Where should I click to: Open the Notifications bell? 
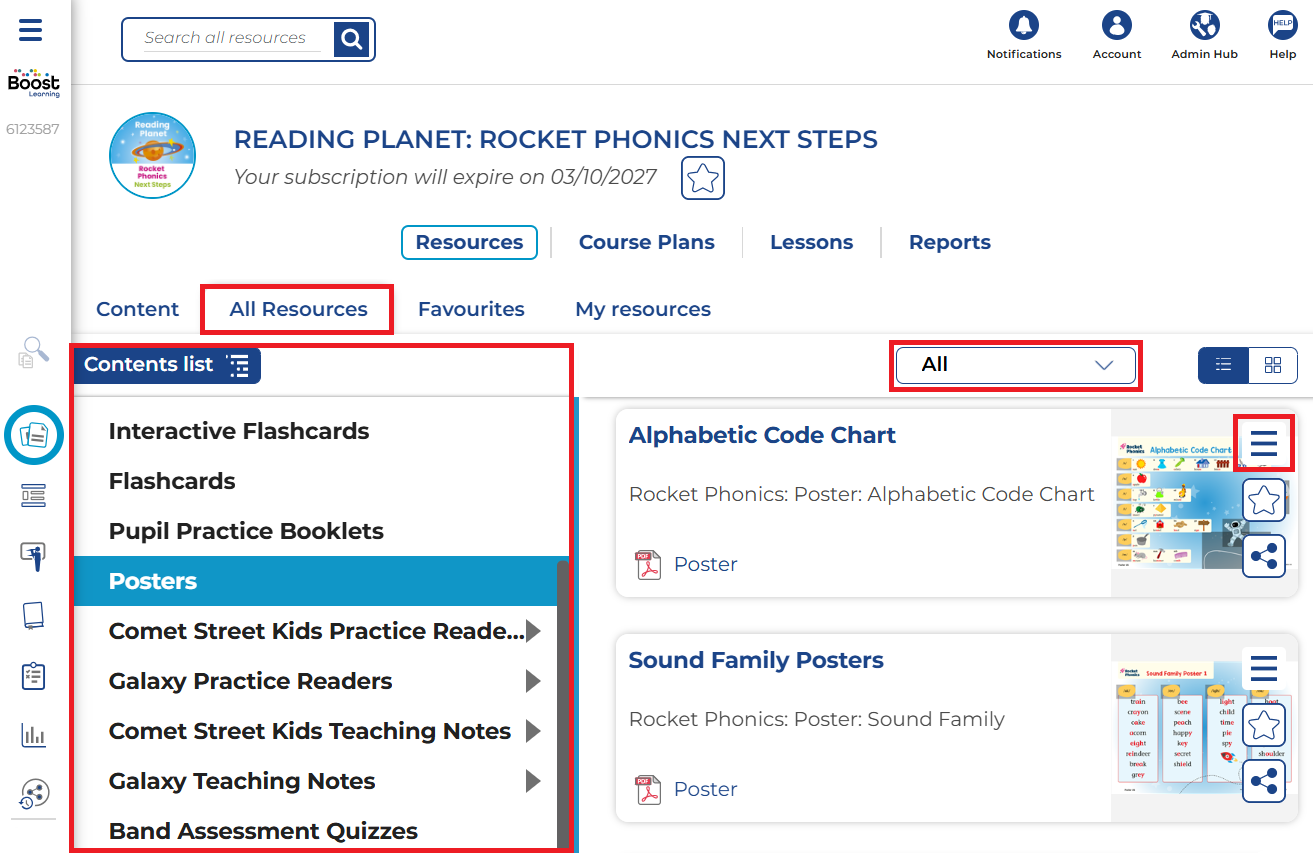(x=1023, y=26)
